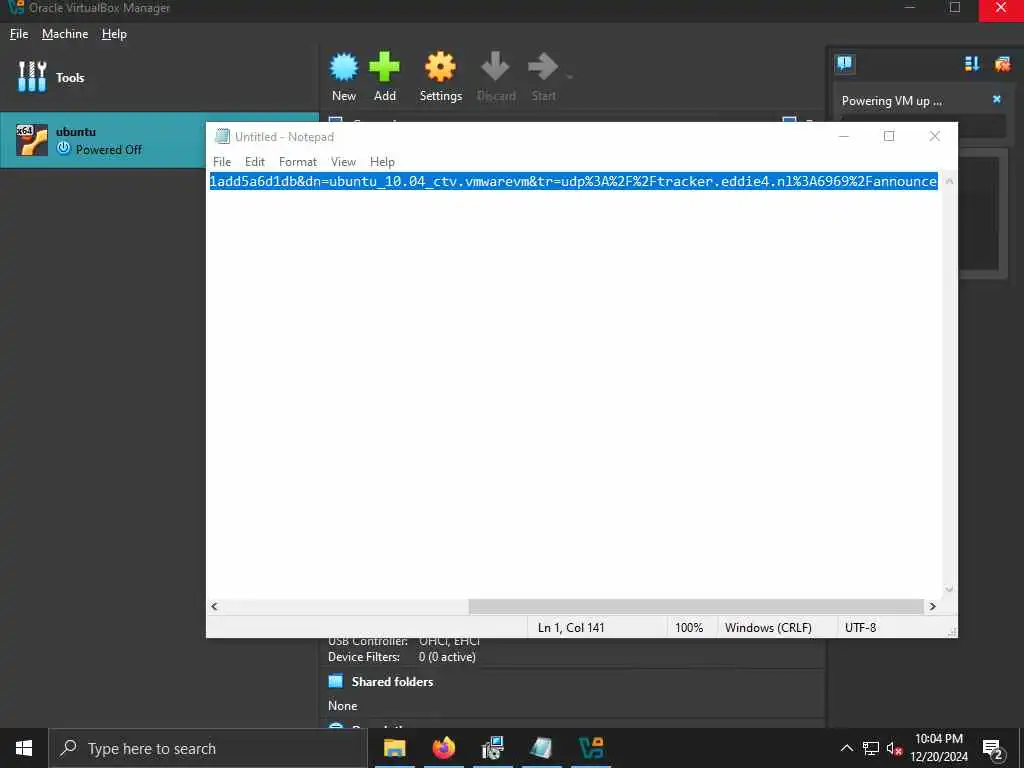Open Notepad File menu
Image resolution: width=1024 pixels, height=768 pixels.
(222, 162)
